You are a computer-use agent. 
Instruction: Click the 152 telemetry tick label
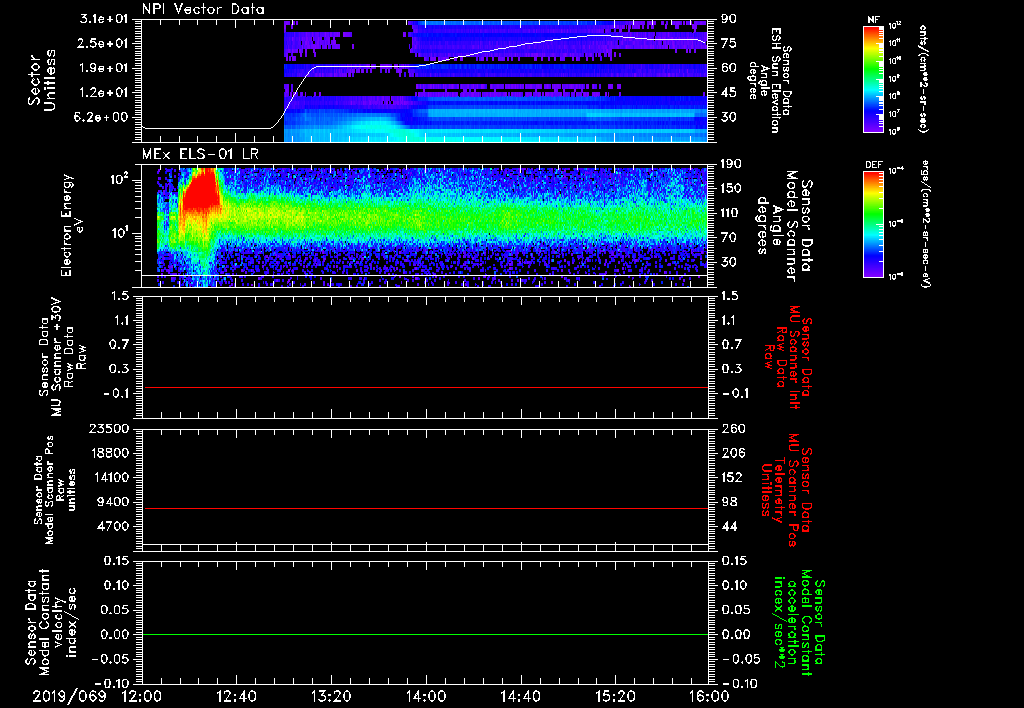tap(731, 477)
